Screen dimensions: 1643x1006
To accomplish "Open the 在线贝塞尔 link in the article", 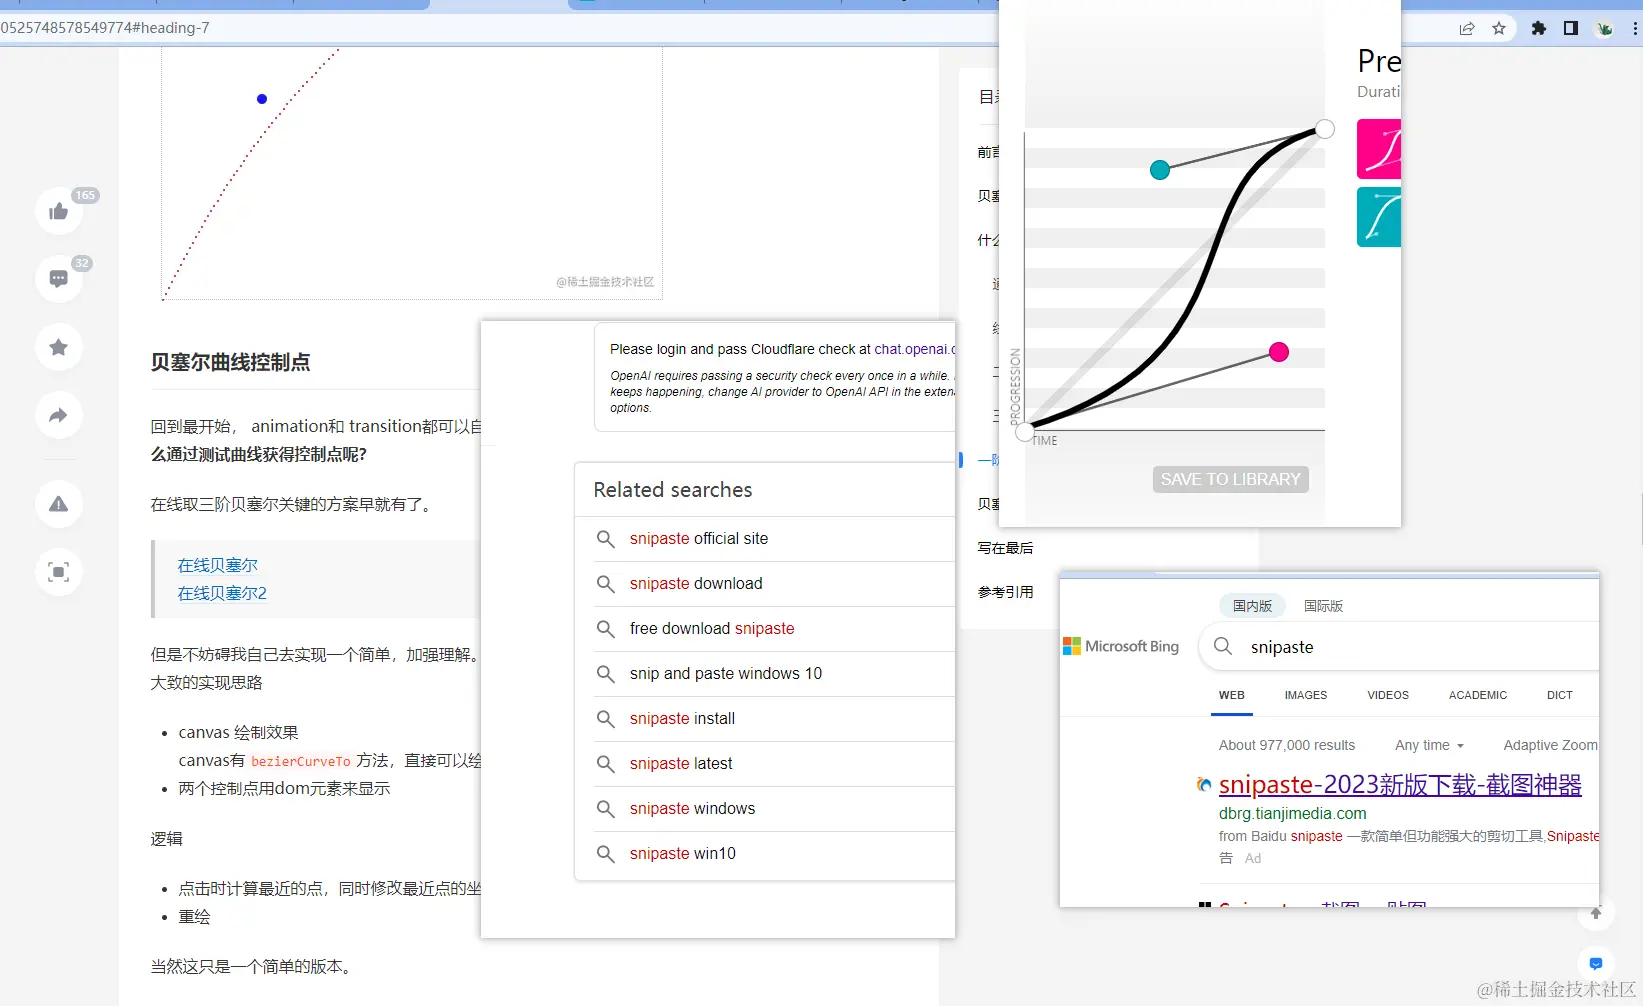I will click(x=216, y=564).
